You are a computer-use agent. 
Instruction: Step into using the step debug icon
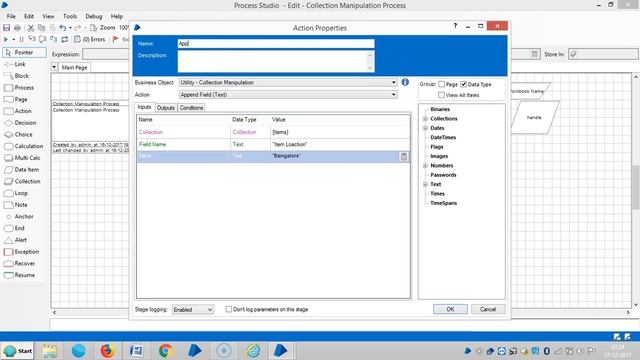point(31,39)
